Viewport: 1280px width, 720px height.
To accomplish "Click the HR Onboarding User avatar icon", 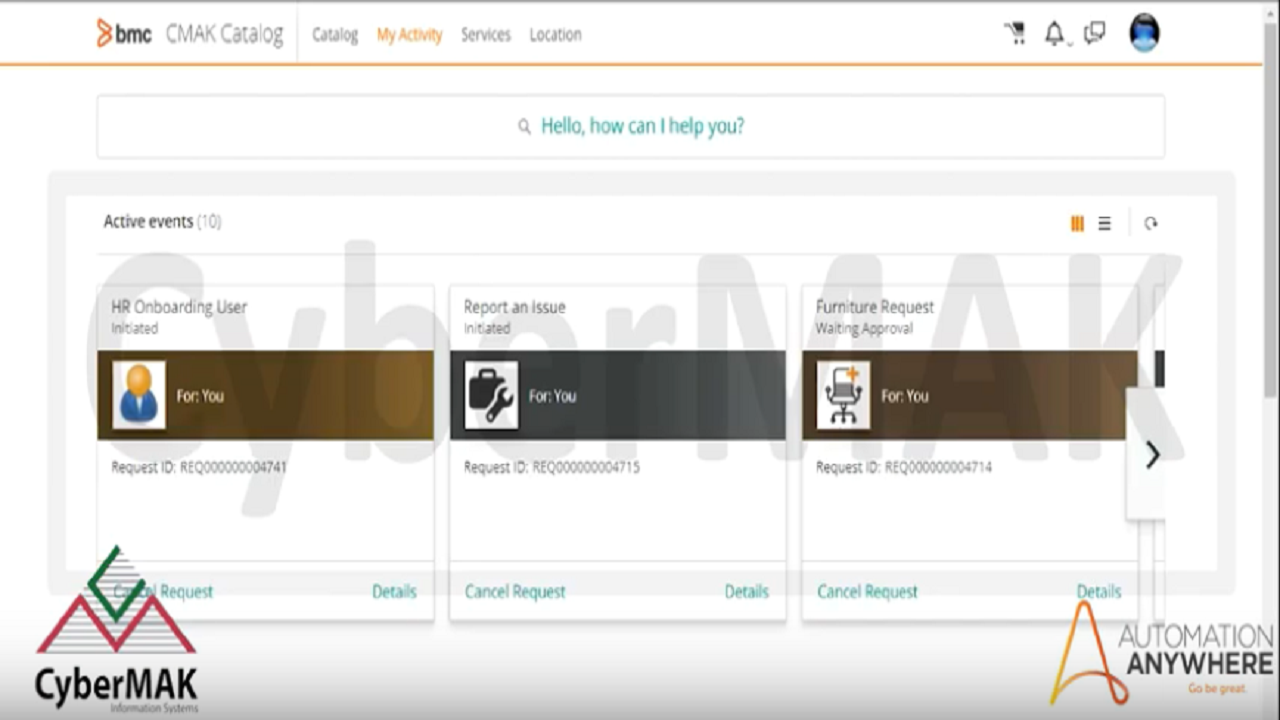I will click(x=139, y=395).
